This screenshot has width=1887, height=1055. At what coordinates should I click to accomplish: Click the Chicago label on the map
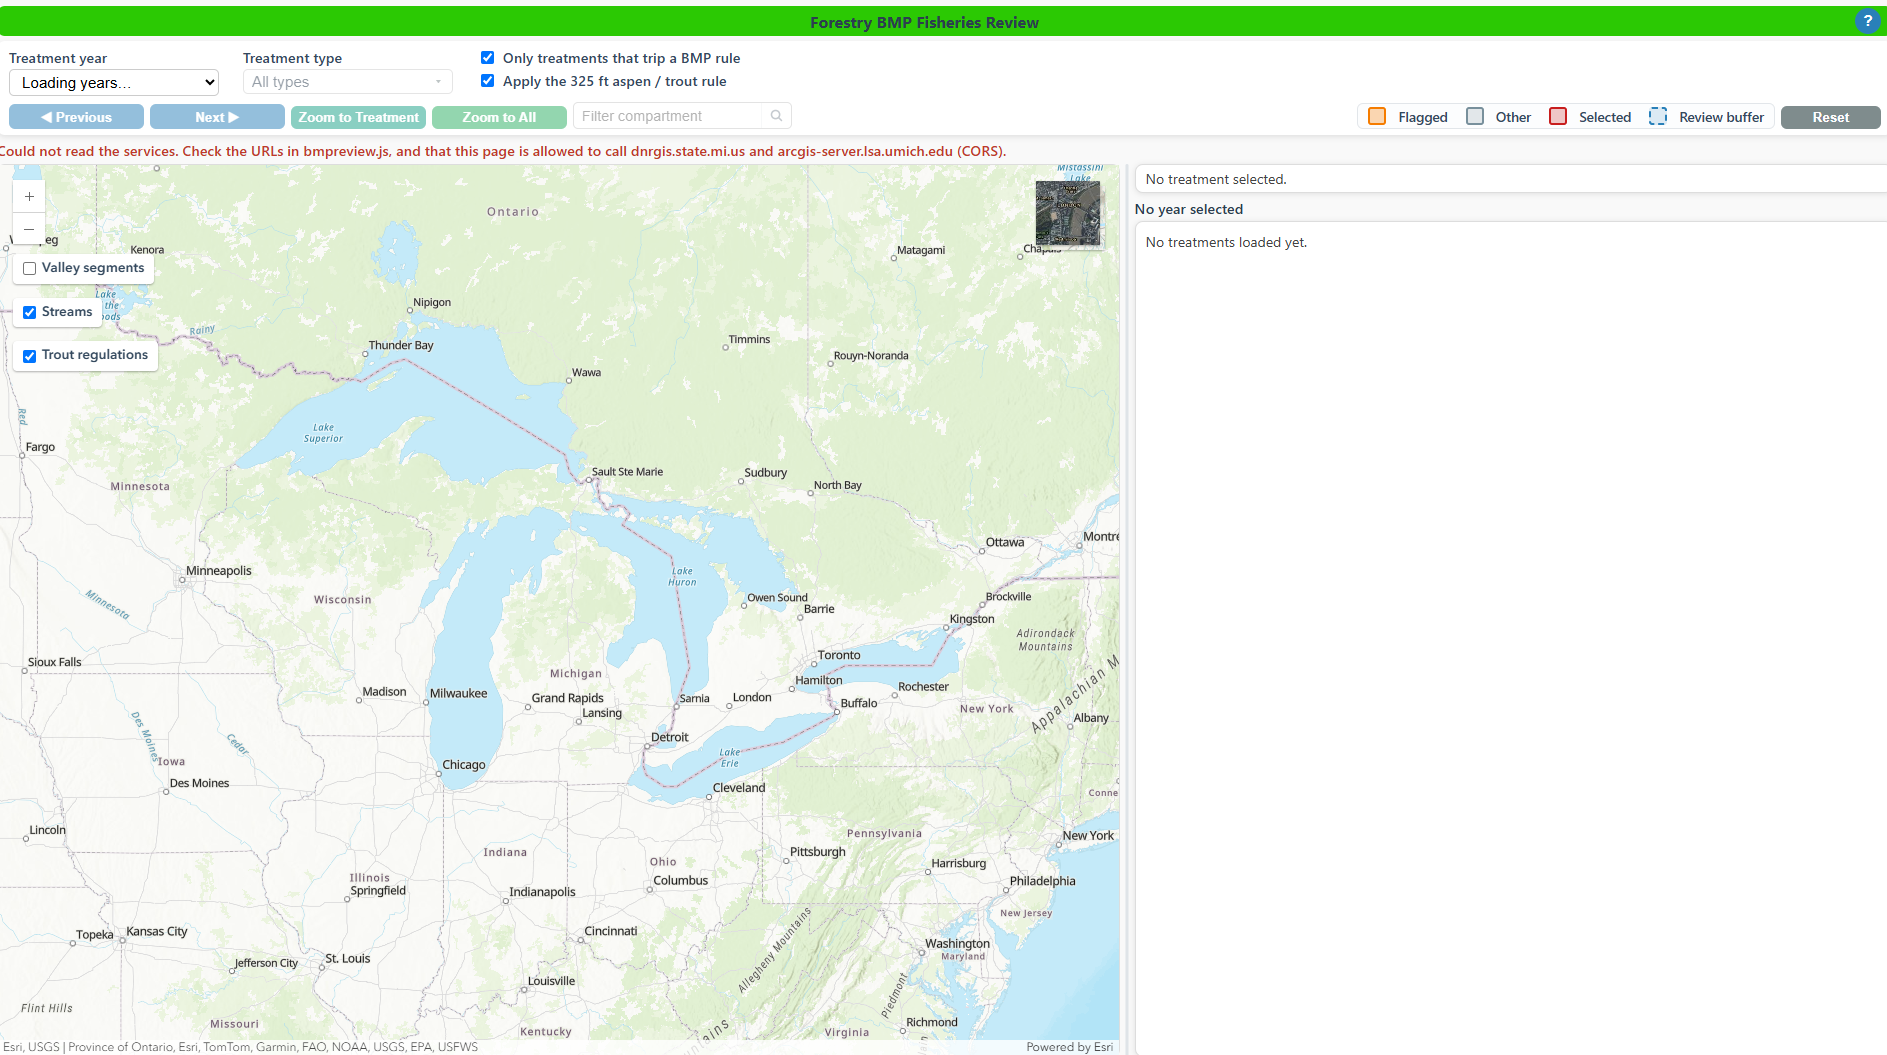coord(464,765)
